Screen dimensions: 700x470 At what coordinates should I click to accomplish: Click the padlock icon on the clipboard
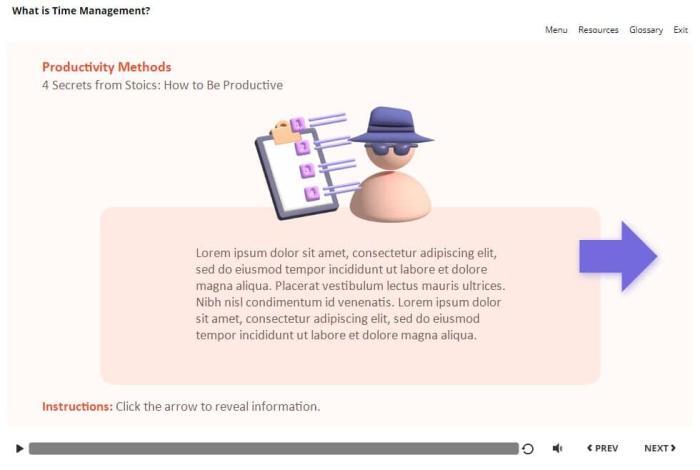(x=281, y=132)
